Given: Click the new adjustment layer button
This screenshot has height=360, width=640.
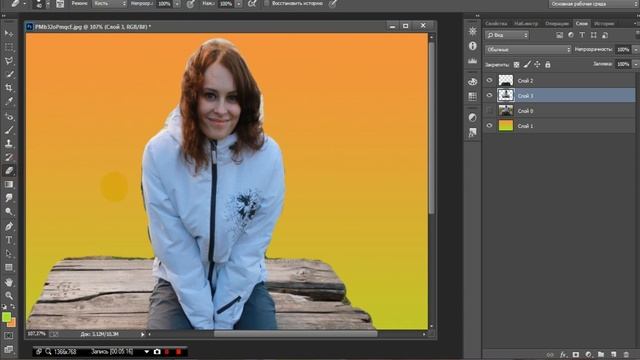Looking at the screenshot, I should (x=588, y=355).
